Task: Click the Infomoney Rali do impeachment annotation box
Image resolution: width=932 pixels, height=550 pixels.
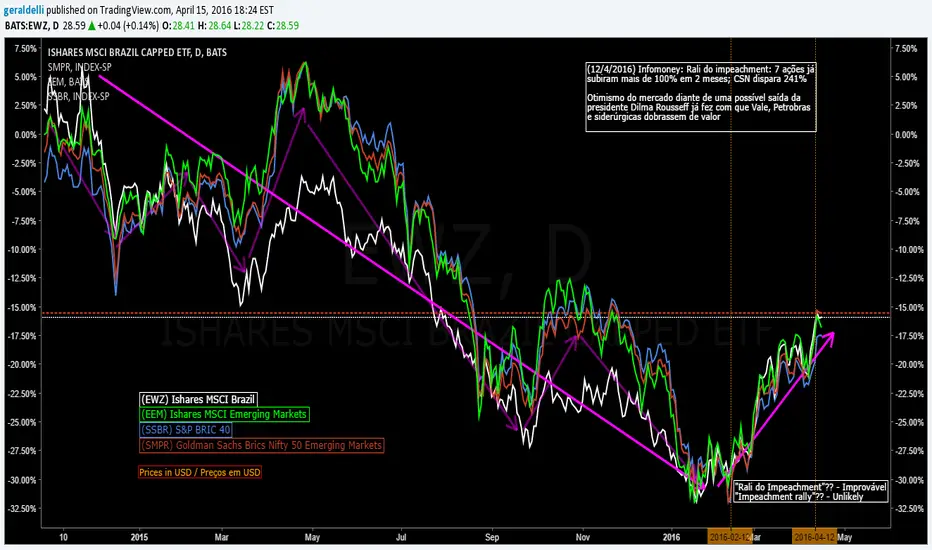Action: coord(701,97)
